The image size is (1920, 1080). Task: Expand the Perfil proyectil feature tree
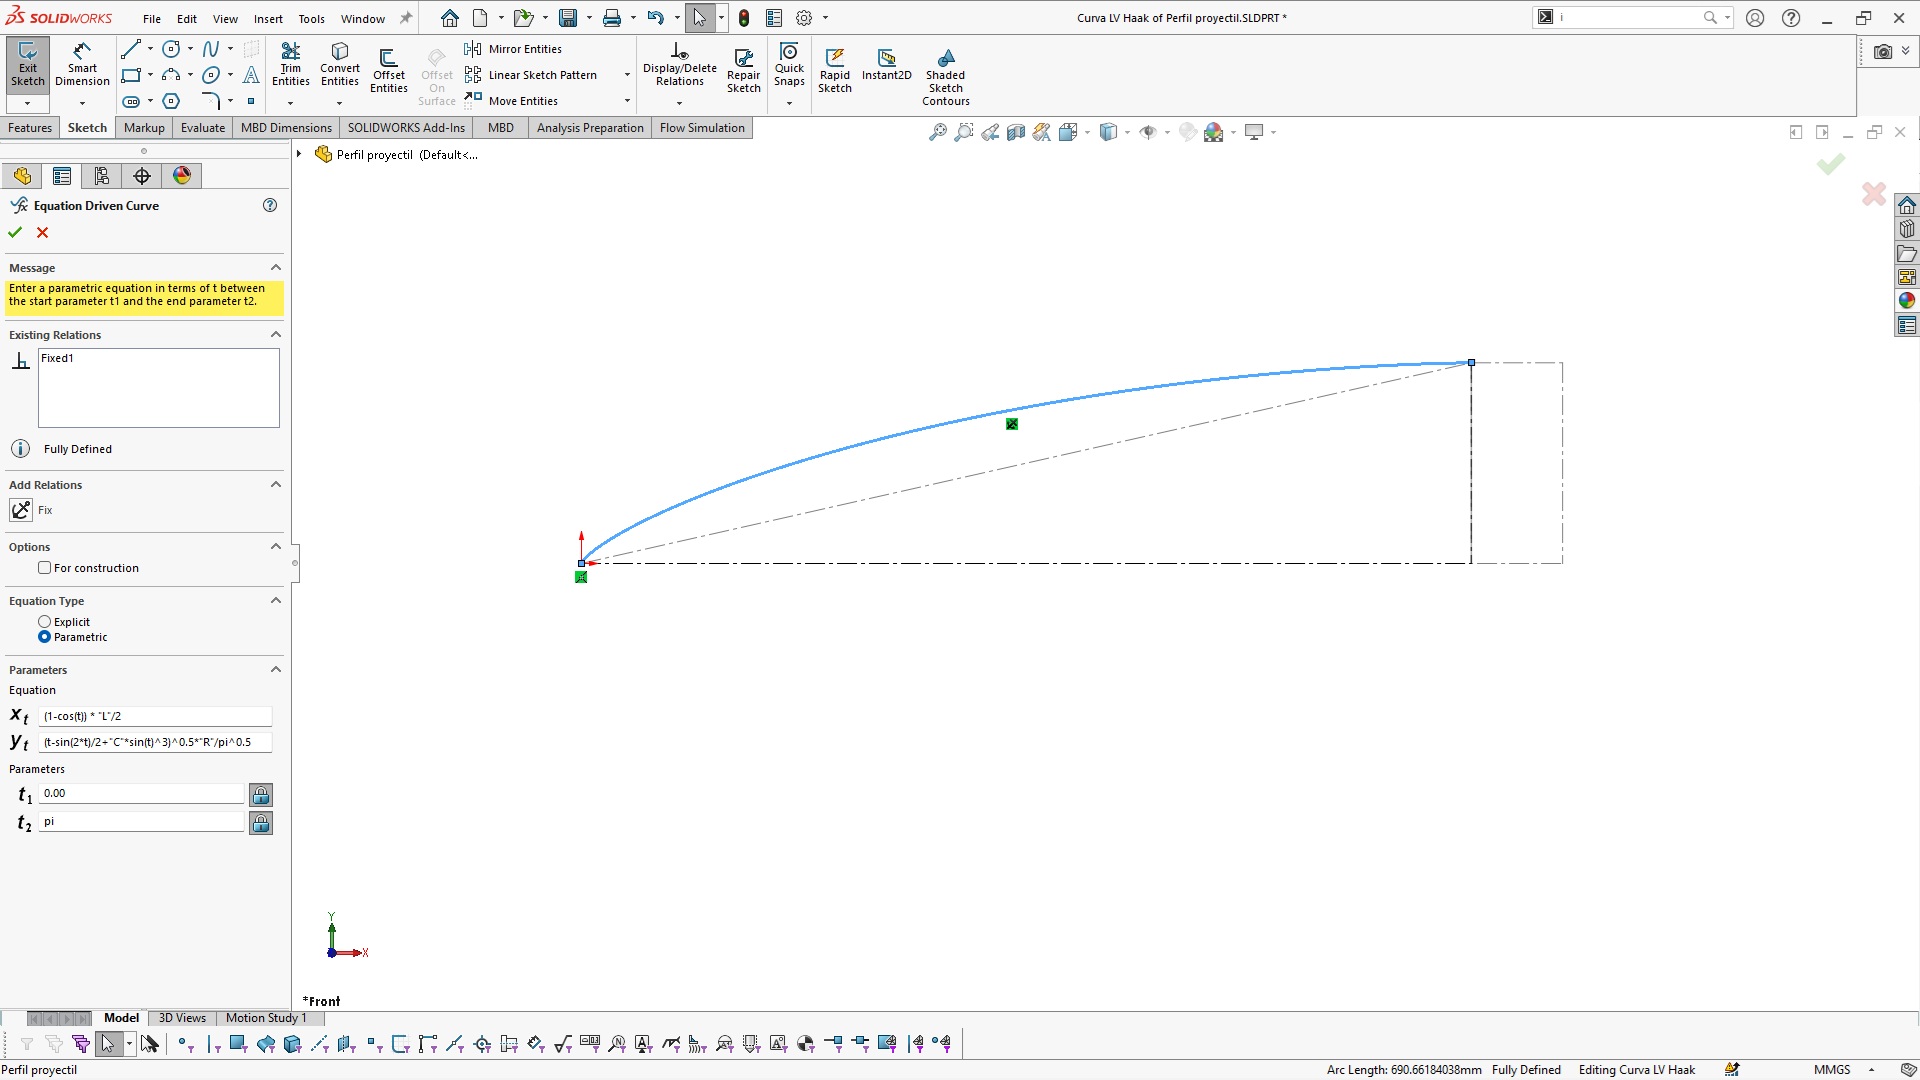(x=299, y=154)
